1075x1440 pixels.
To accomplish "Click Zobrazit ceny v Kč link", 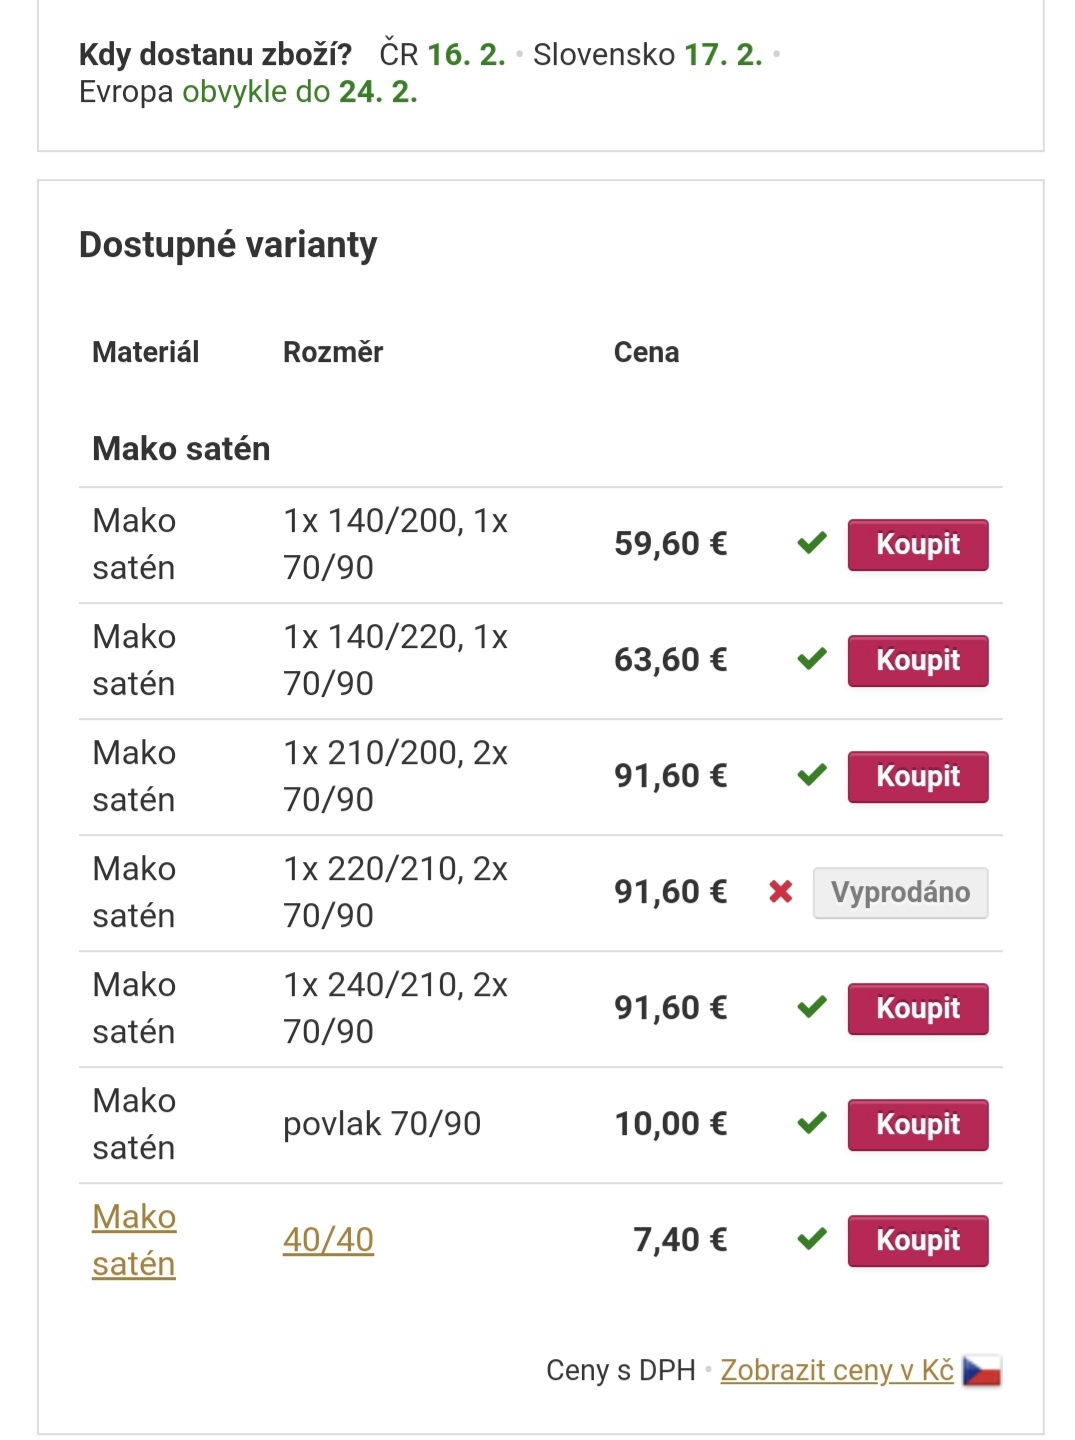I will [x=837, y=1370].
